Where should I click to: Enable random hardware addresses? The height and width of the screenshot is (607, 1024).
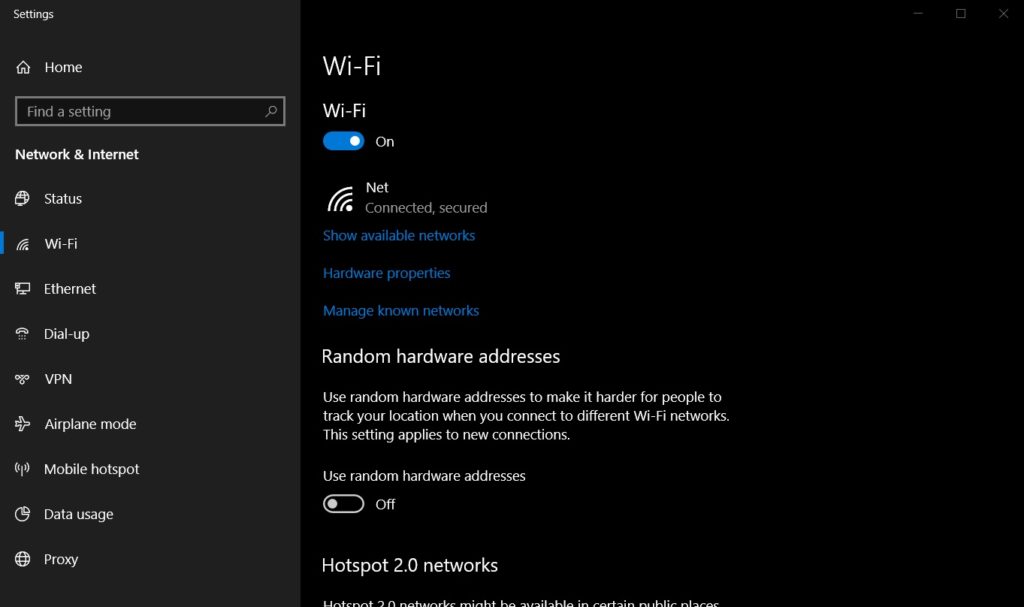pos(343,503)
